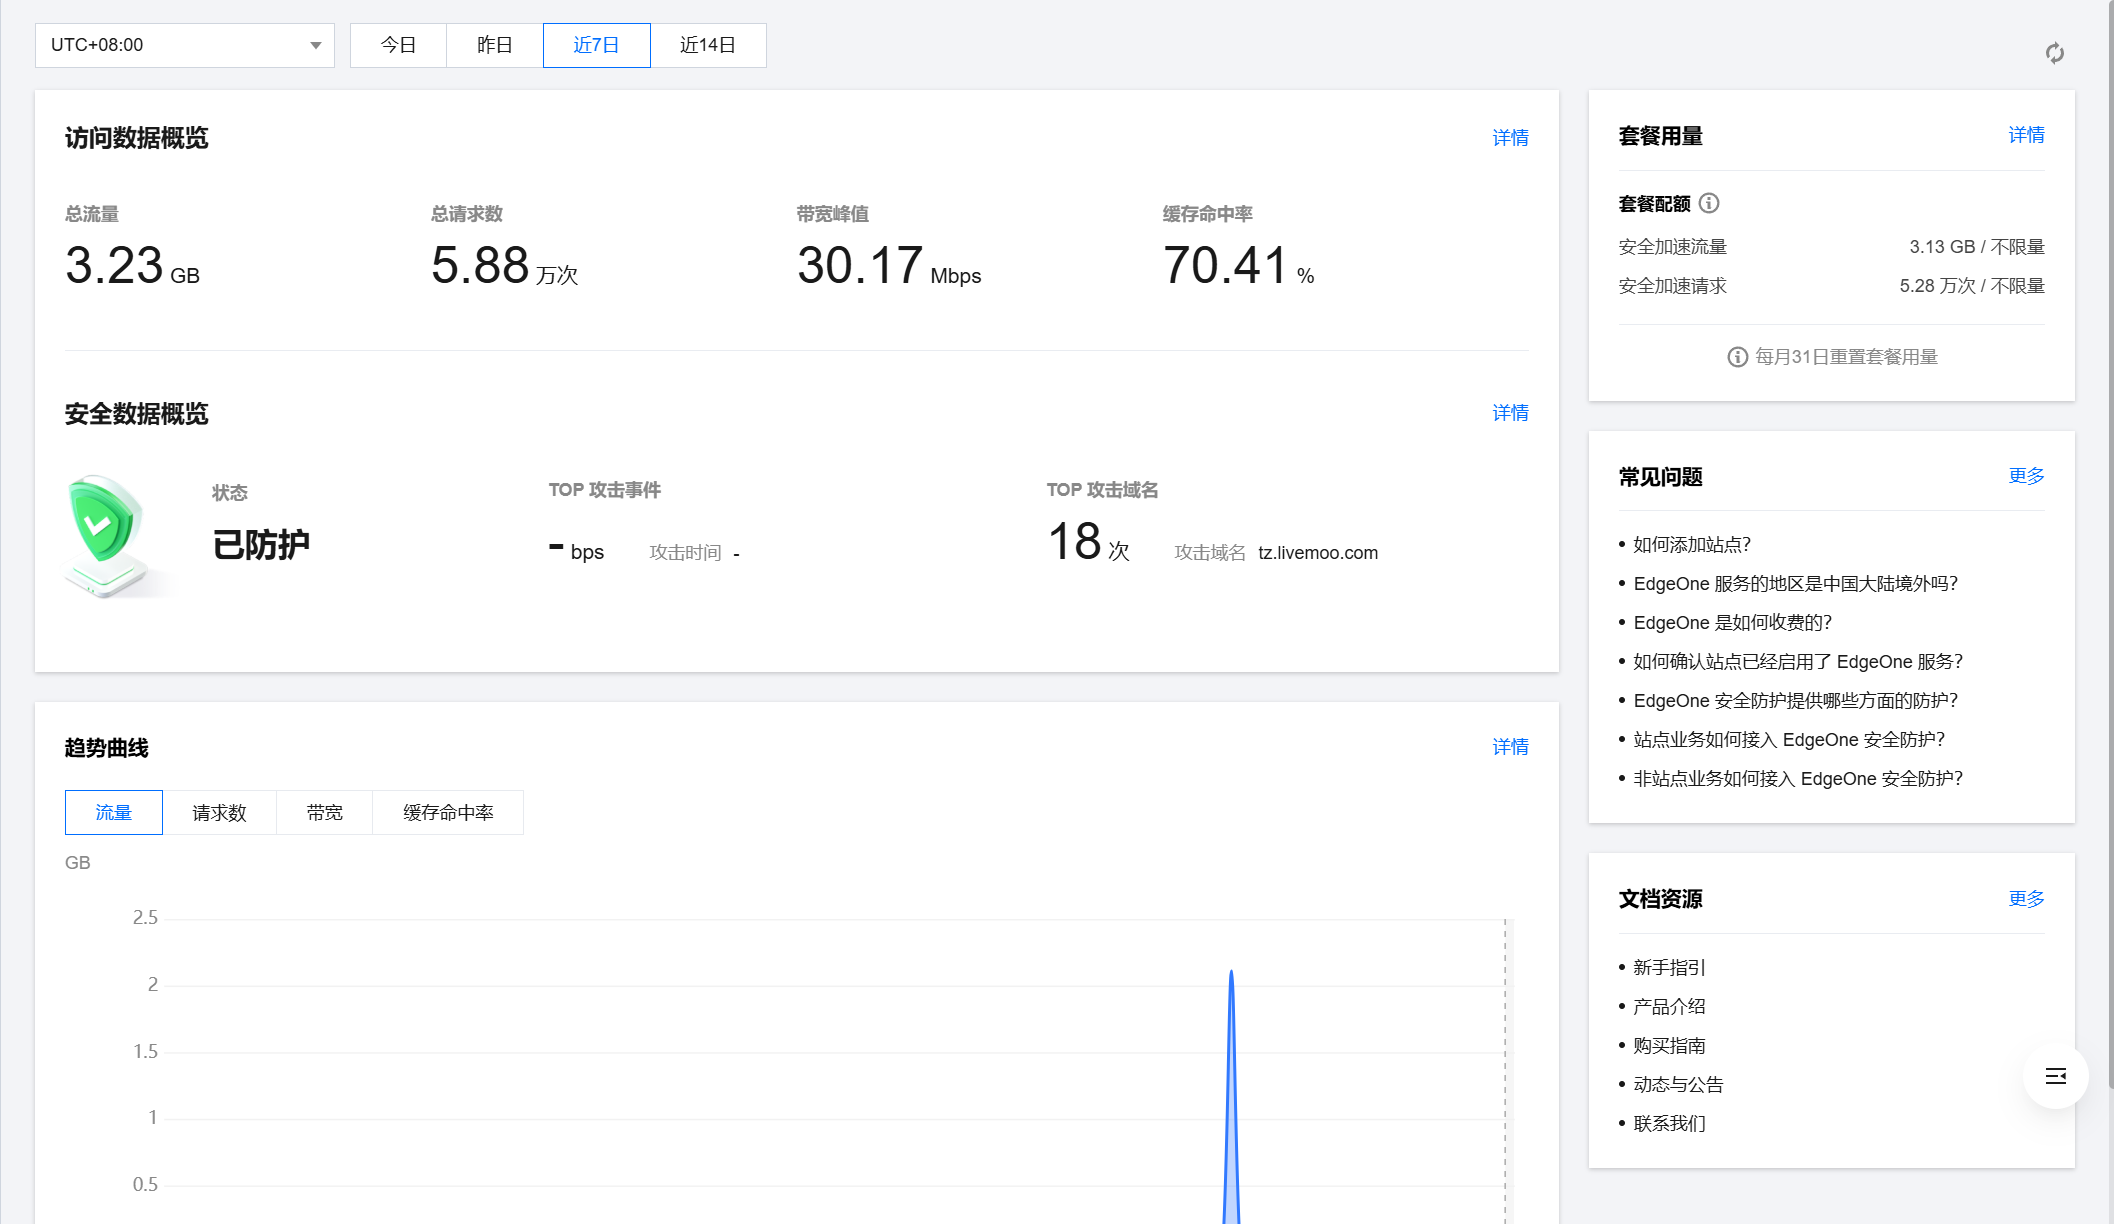Viewport: 2114px width, 1224px height.
Task: Open FAQ EdgeOne 是如何收费的?
Action: pos(1733,623)
